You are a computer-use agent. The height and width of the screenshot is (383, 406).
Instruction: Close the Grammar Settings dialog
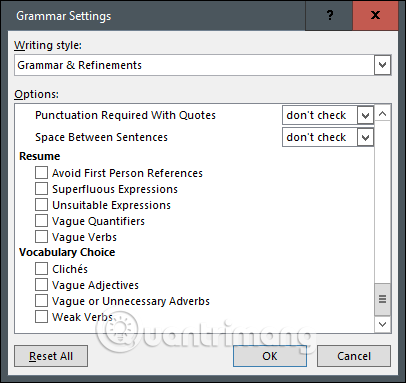click(x=375, y=15)
